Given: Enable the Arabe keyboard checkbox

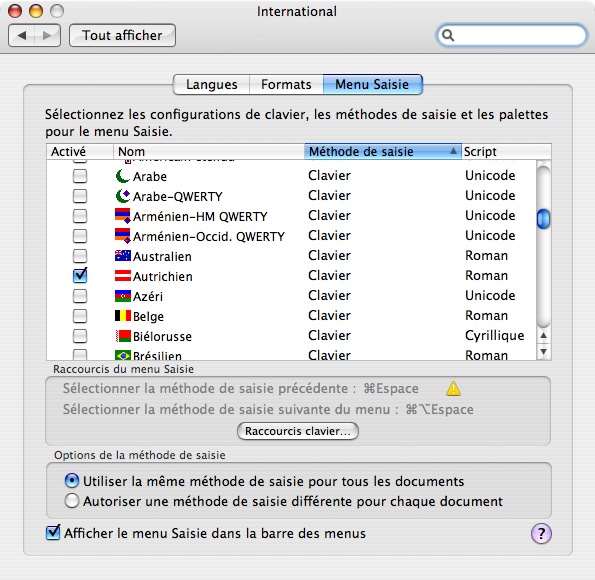Looking at the screenshot, I should coord(80,176).
